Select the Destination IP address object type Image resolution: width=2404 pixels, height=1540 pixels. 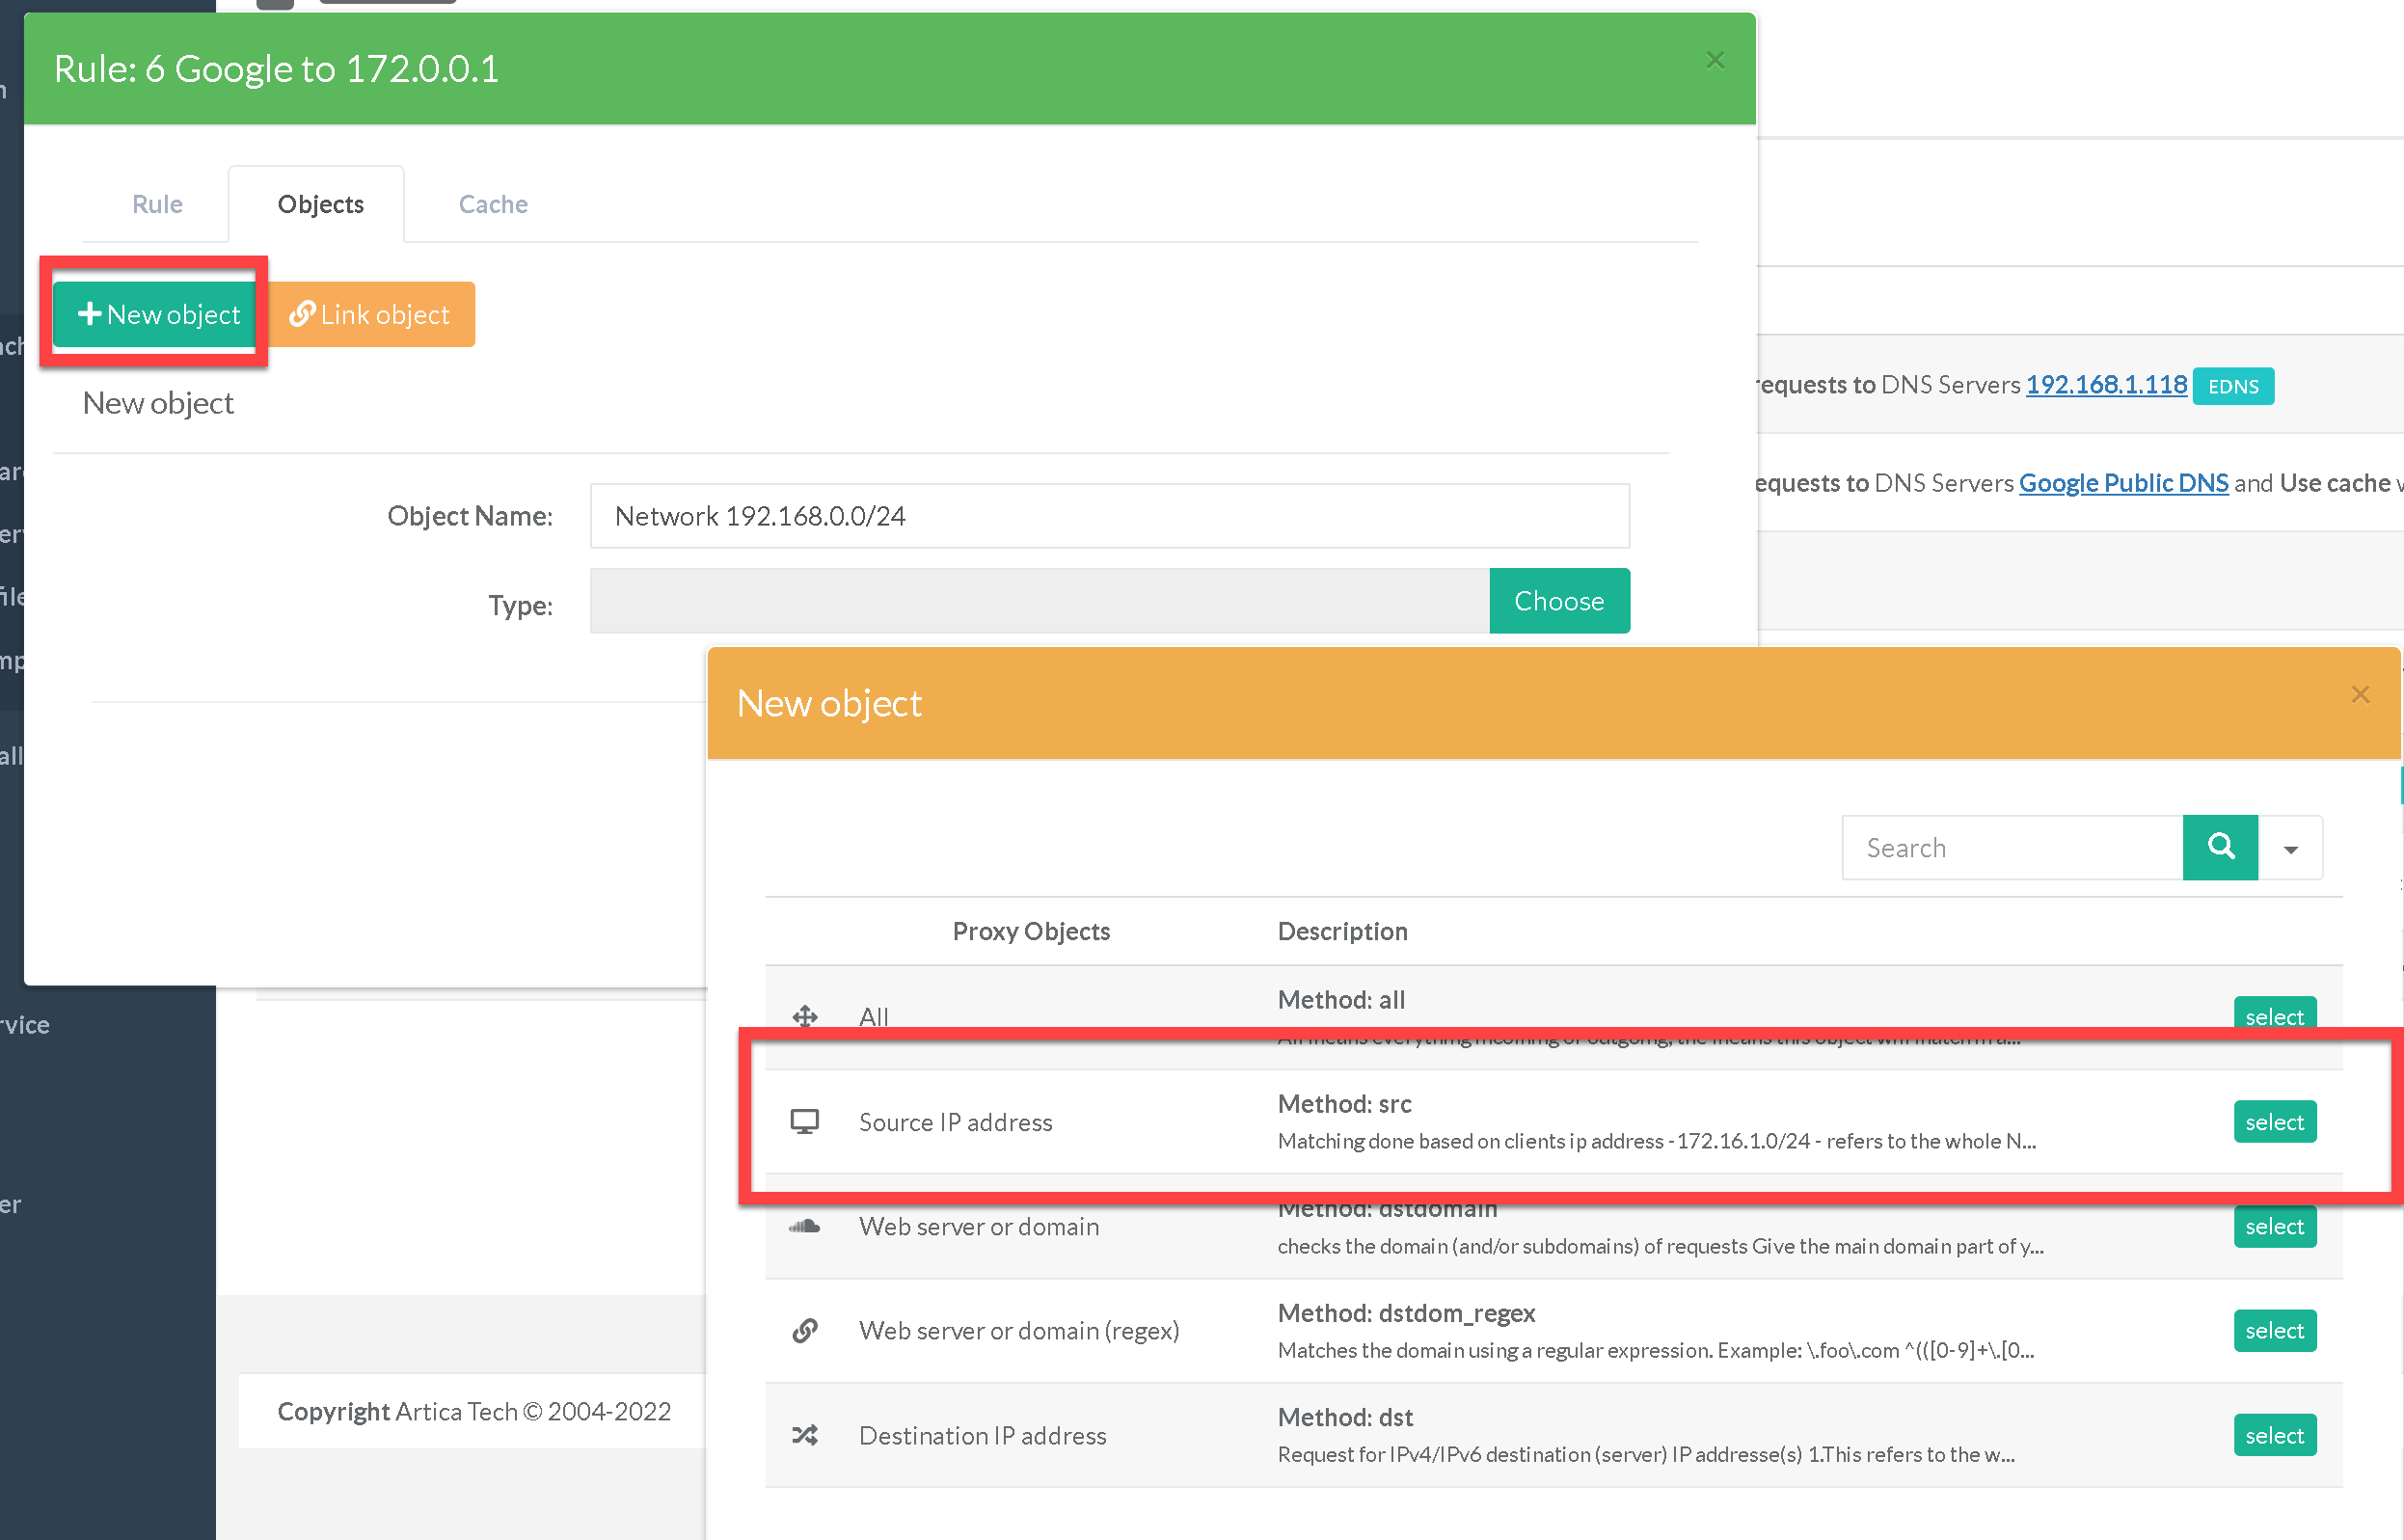coord(2274,1435)
